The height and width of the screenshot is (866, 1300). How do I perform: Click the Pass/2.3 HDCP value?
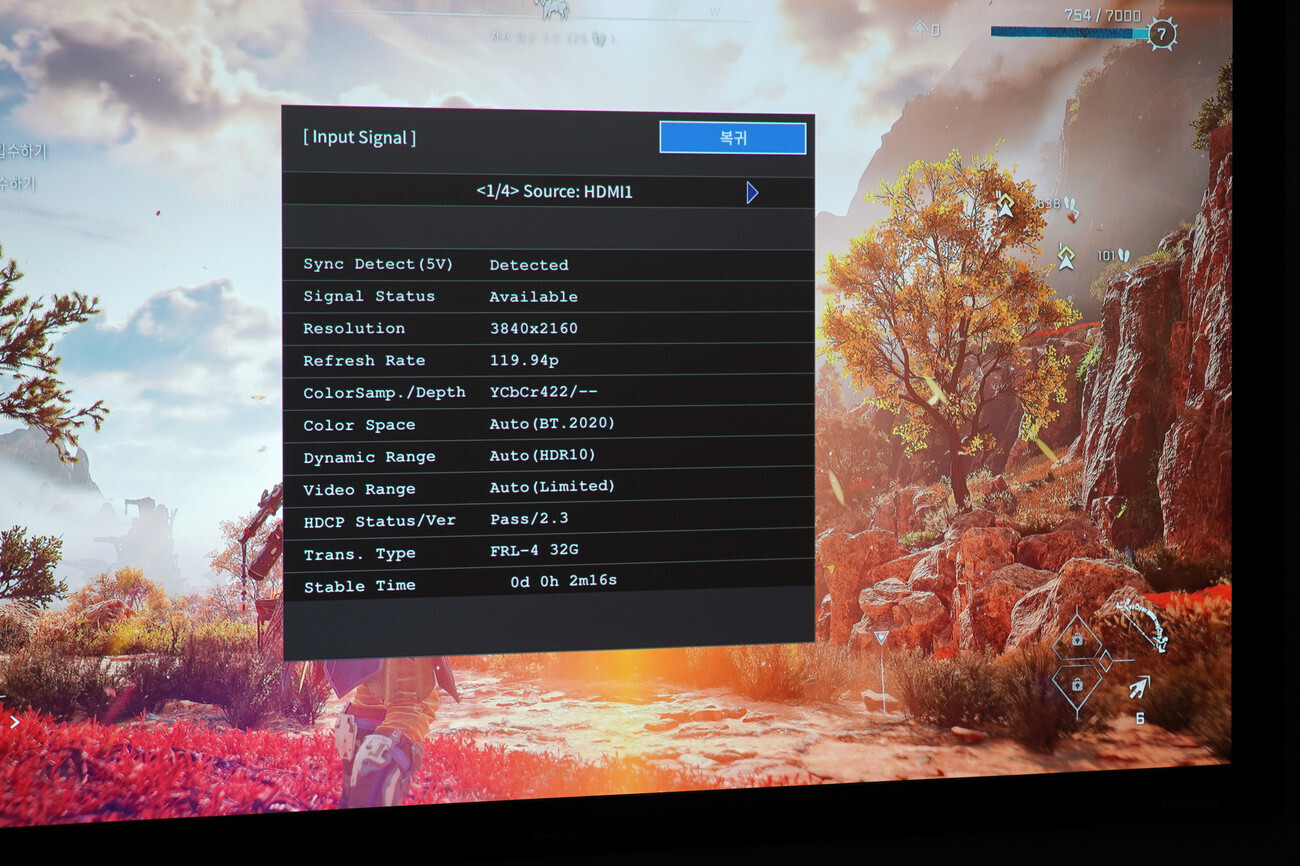(x=529, y=518)
